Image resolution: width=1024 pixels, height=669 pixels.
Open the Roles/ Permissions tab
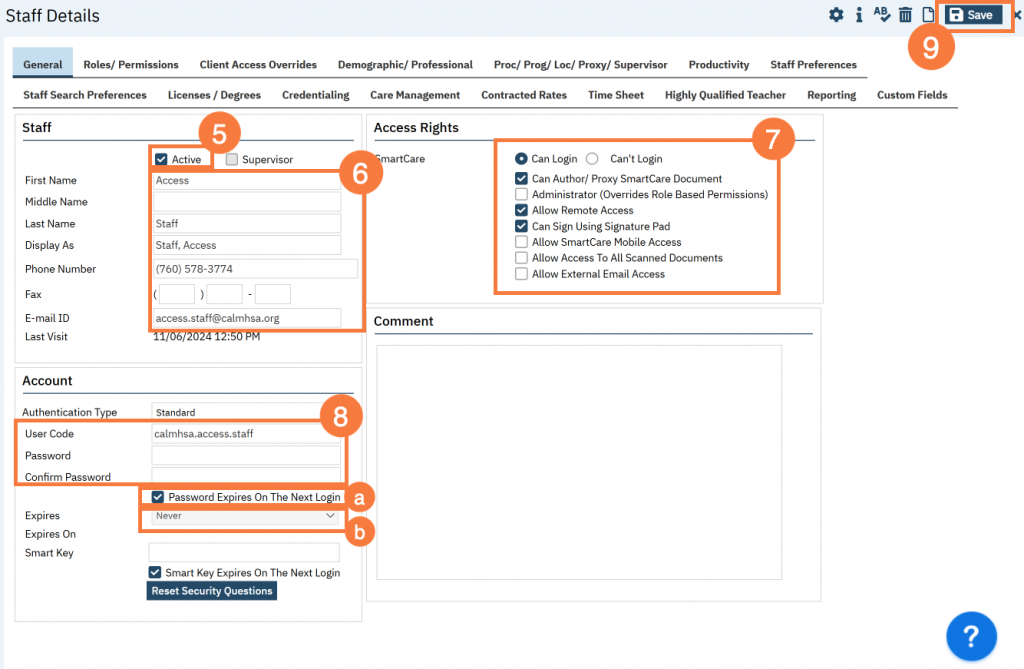click(x=131, y=65)
